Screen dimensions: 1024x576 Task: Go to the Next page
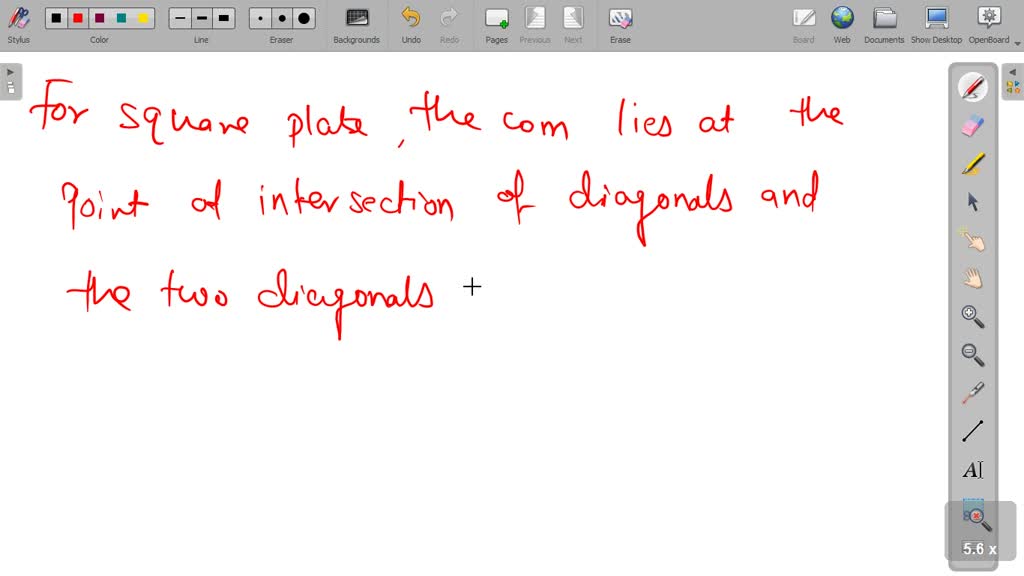tap(573, 25)
